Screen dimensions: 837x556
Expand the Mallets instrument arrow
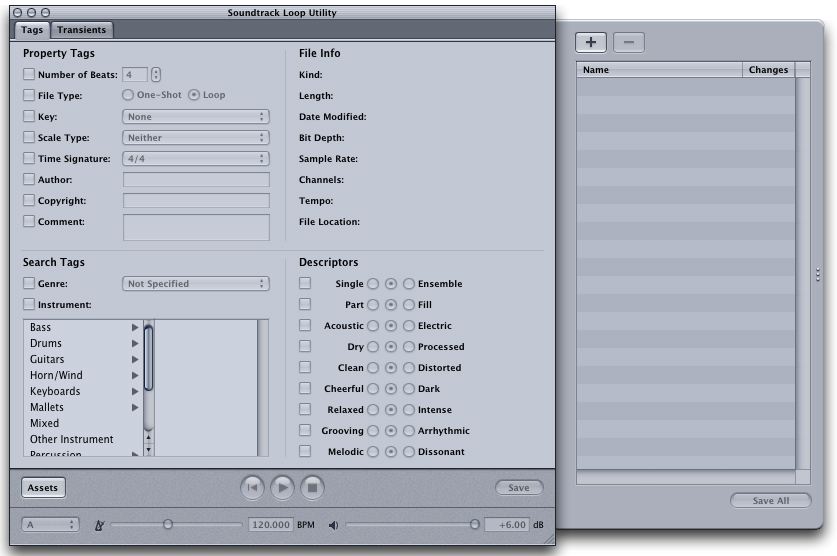tap(135, 407)
